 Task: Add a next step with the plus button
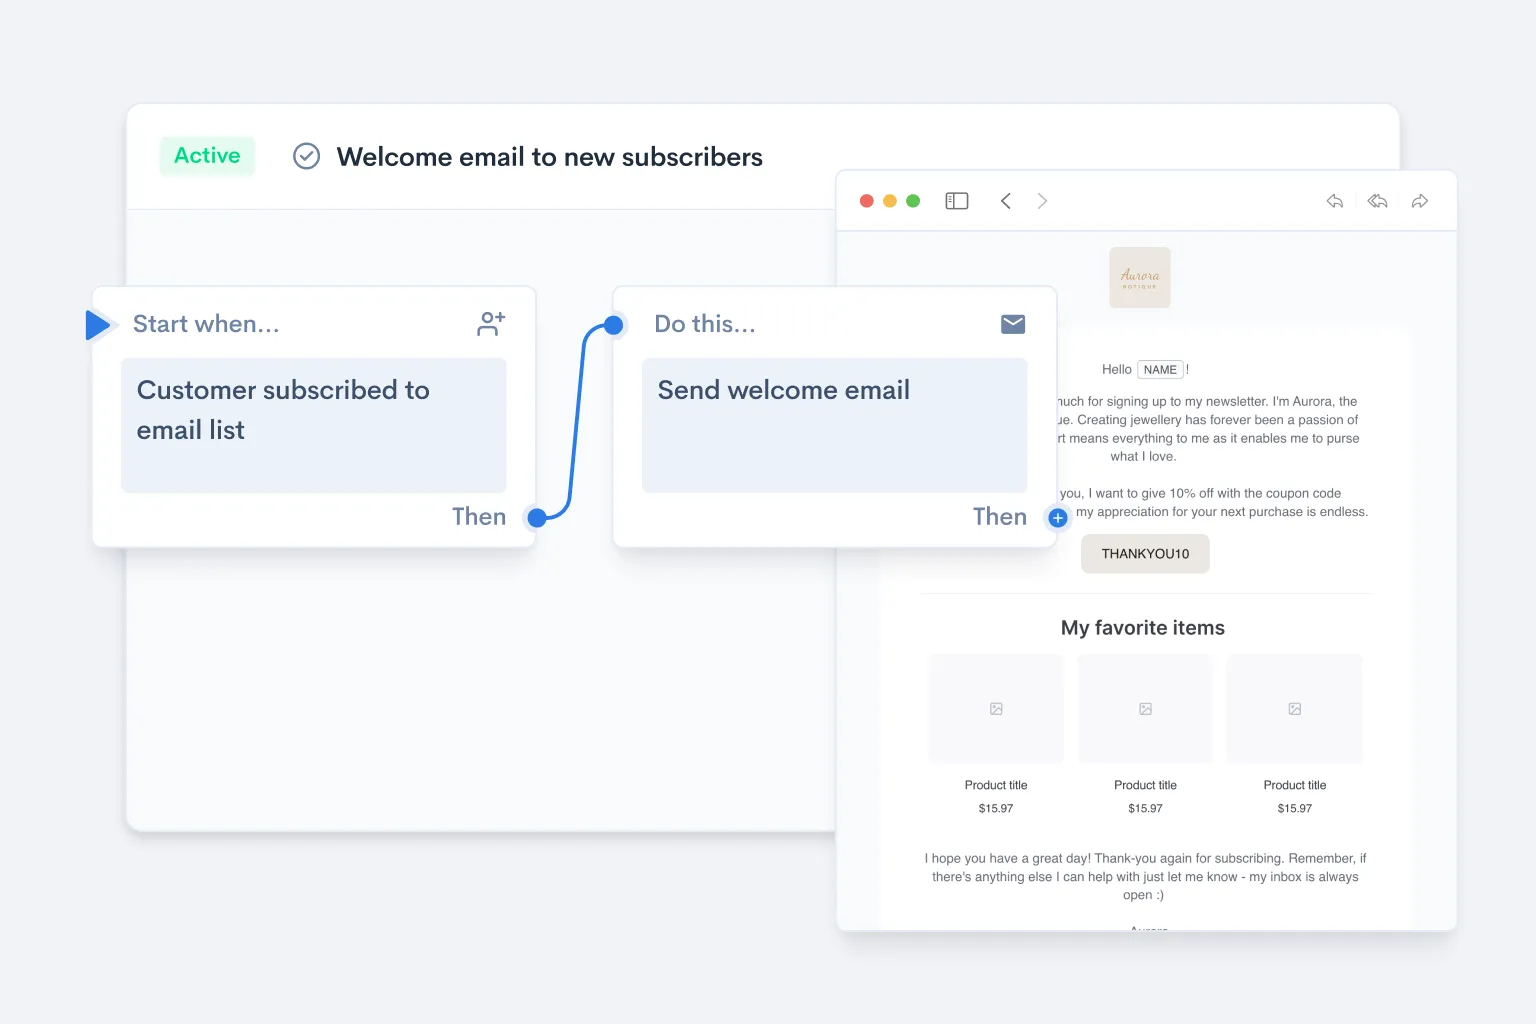click(1058, 518)
